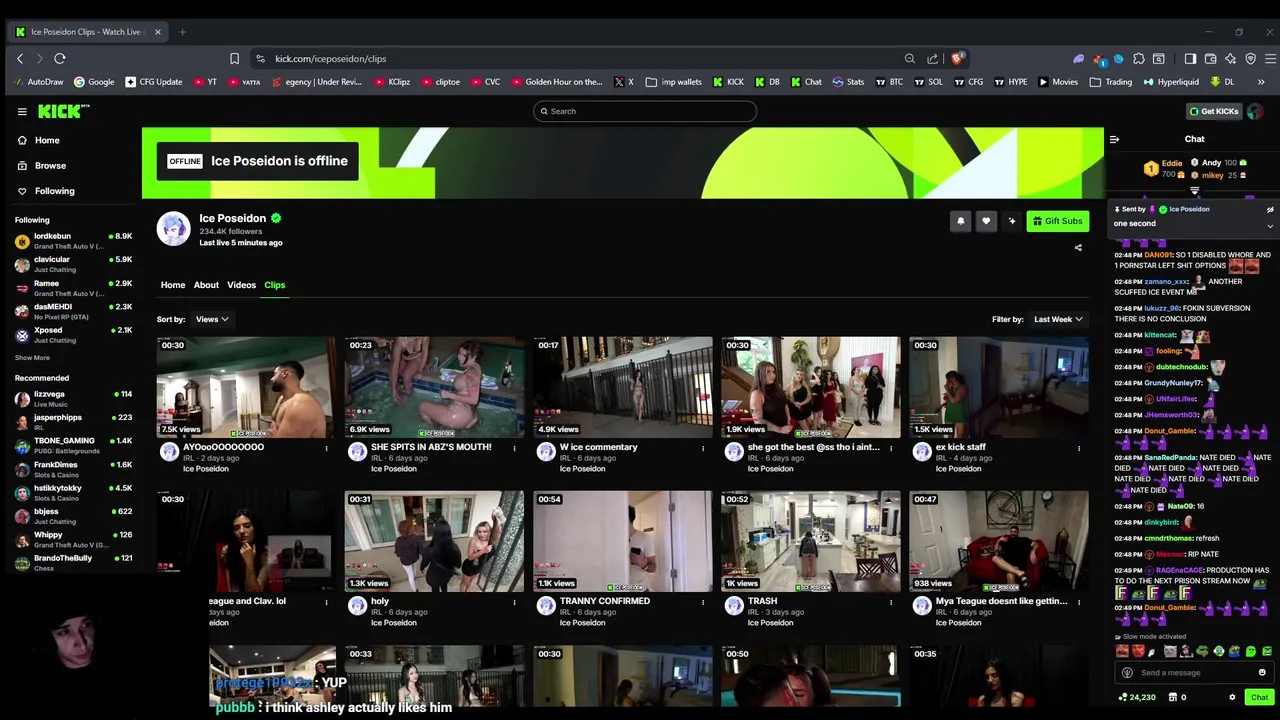
Task: Toggle notifications with the bell button
Action: 960,221
